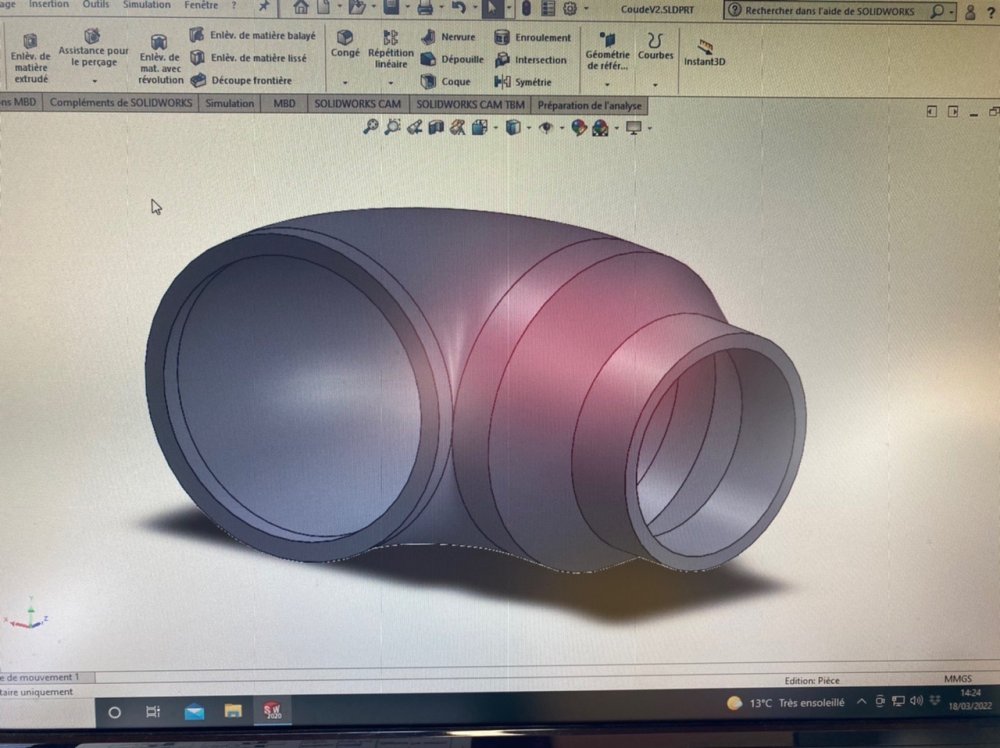Click Enlèv. de matière extrudé tool
Viewport: 1000px width, 748px height.
(x=30, y=57)
